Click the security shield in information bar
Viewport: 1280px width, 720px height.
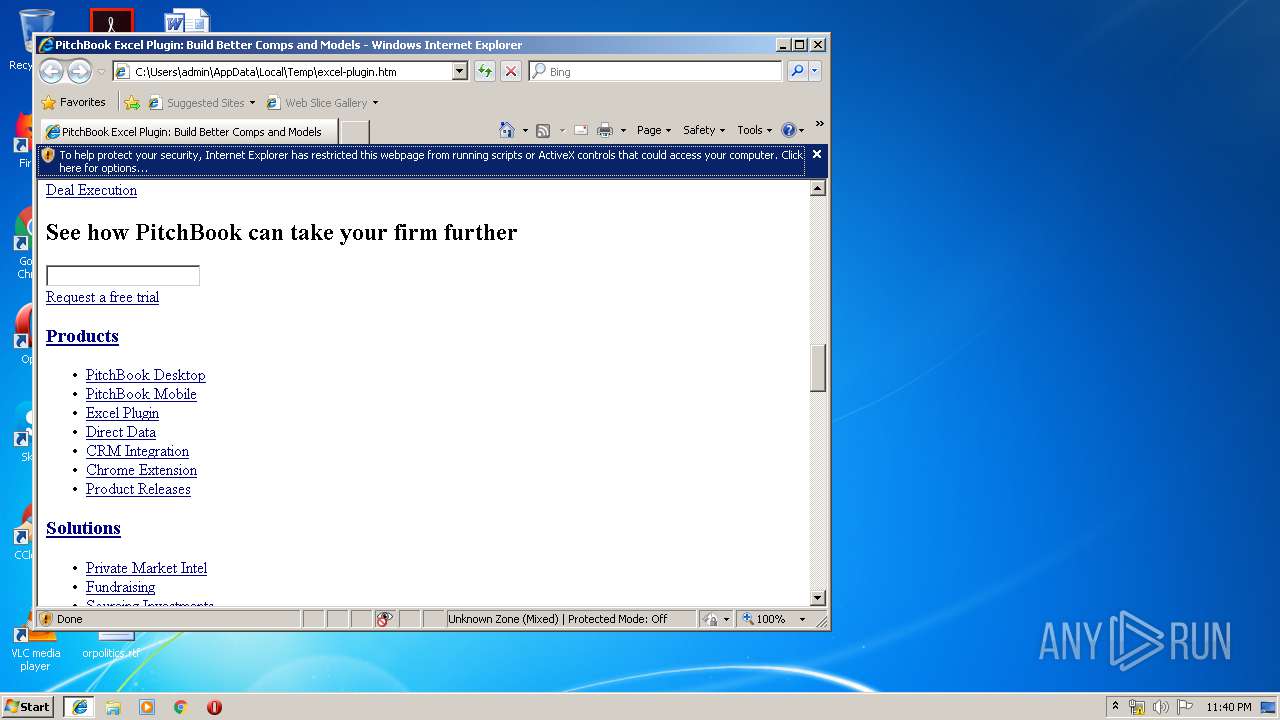[x=48, y=156]
